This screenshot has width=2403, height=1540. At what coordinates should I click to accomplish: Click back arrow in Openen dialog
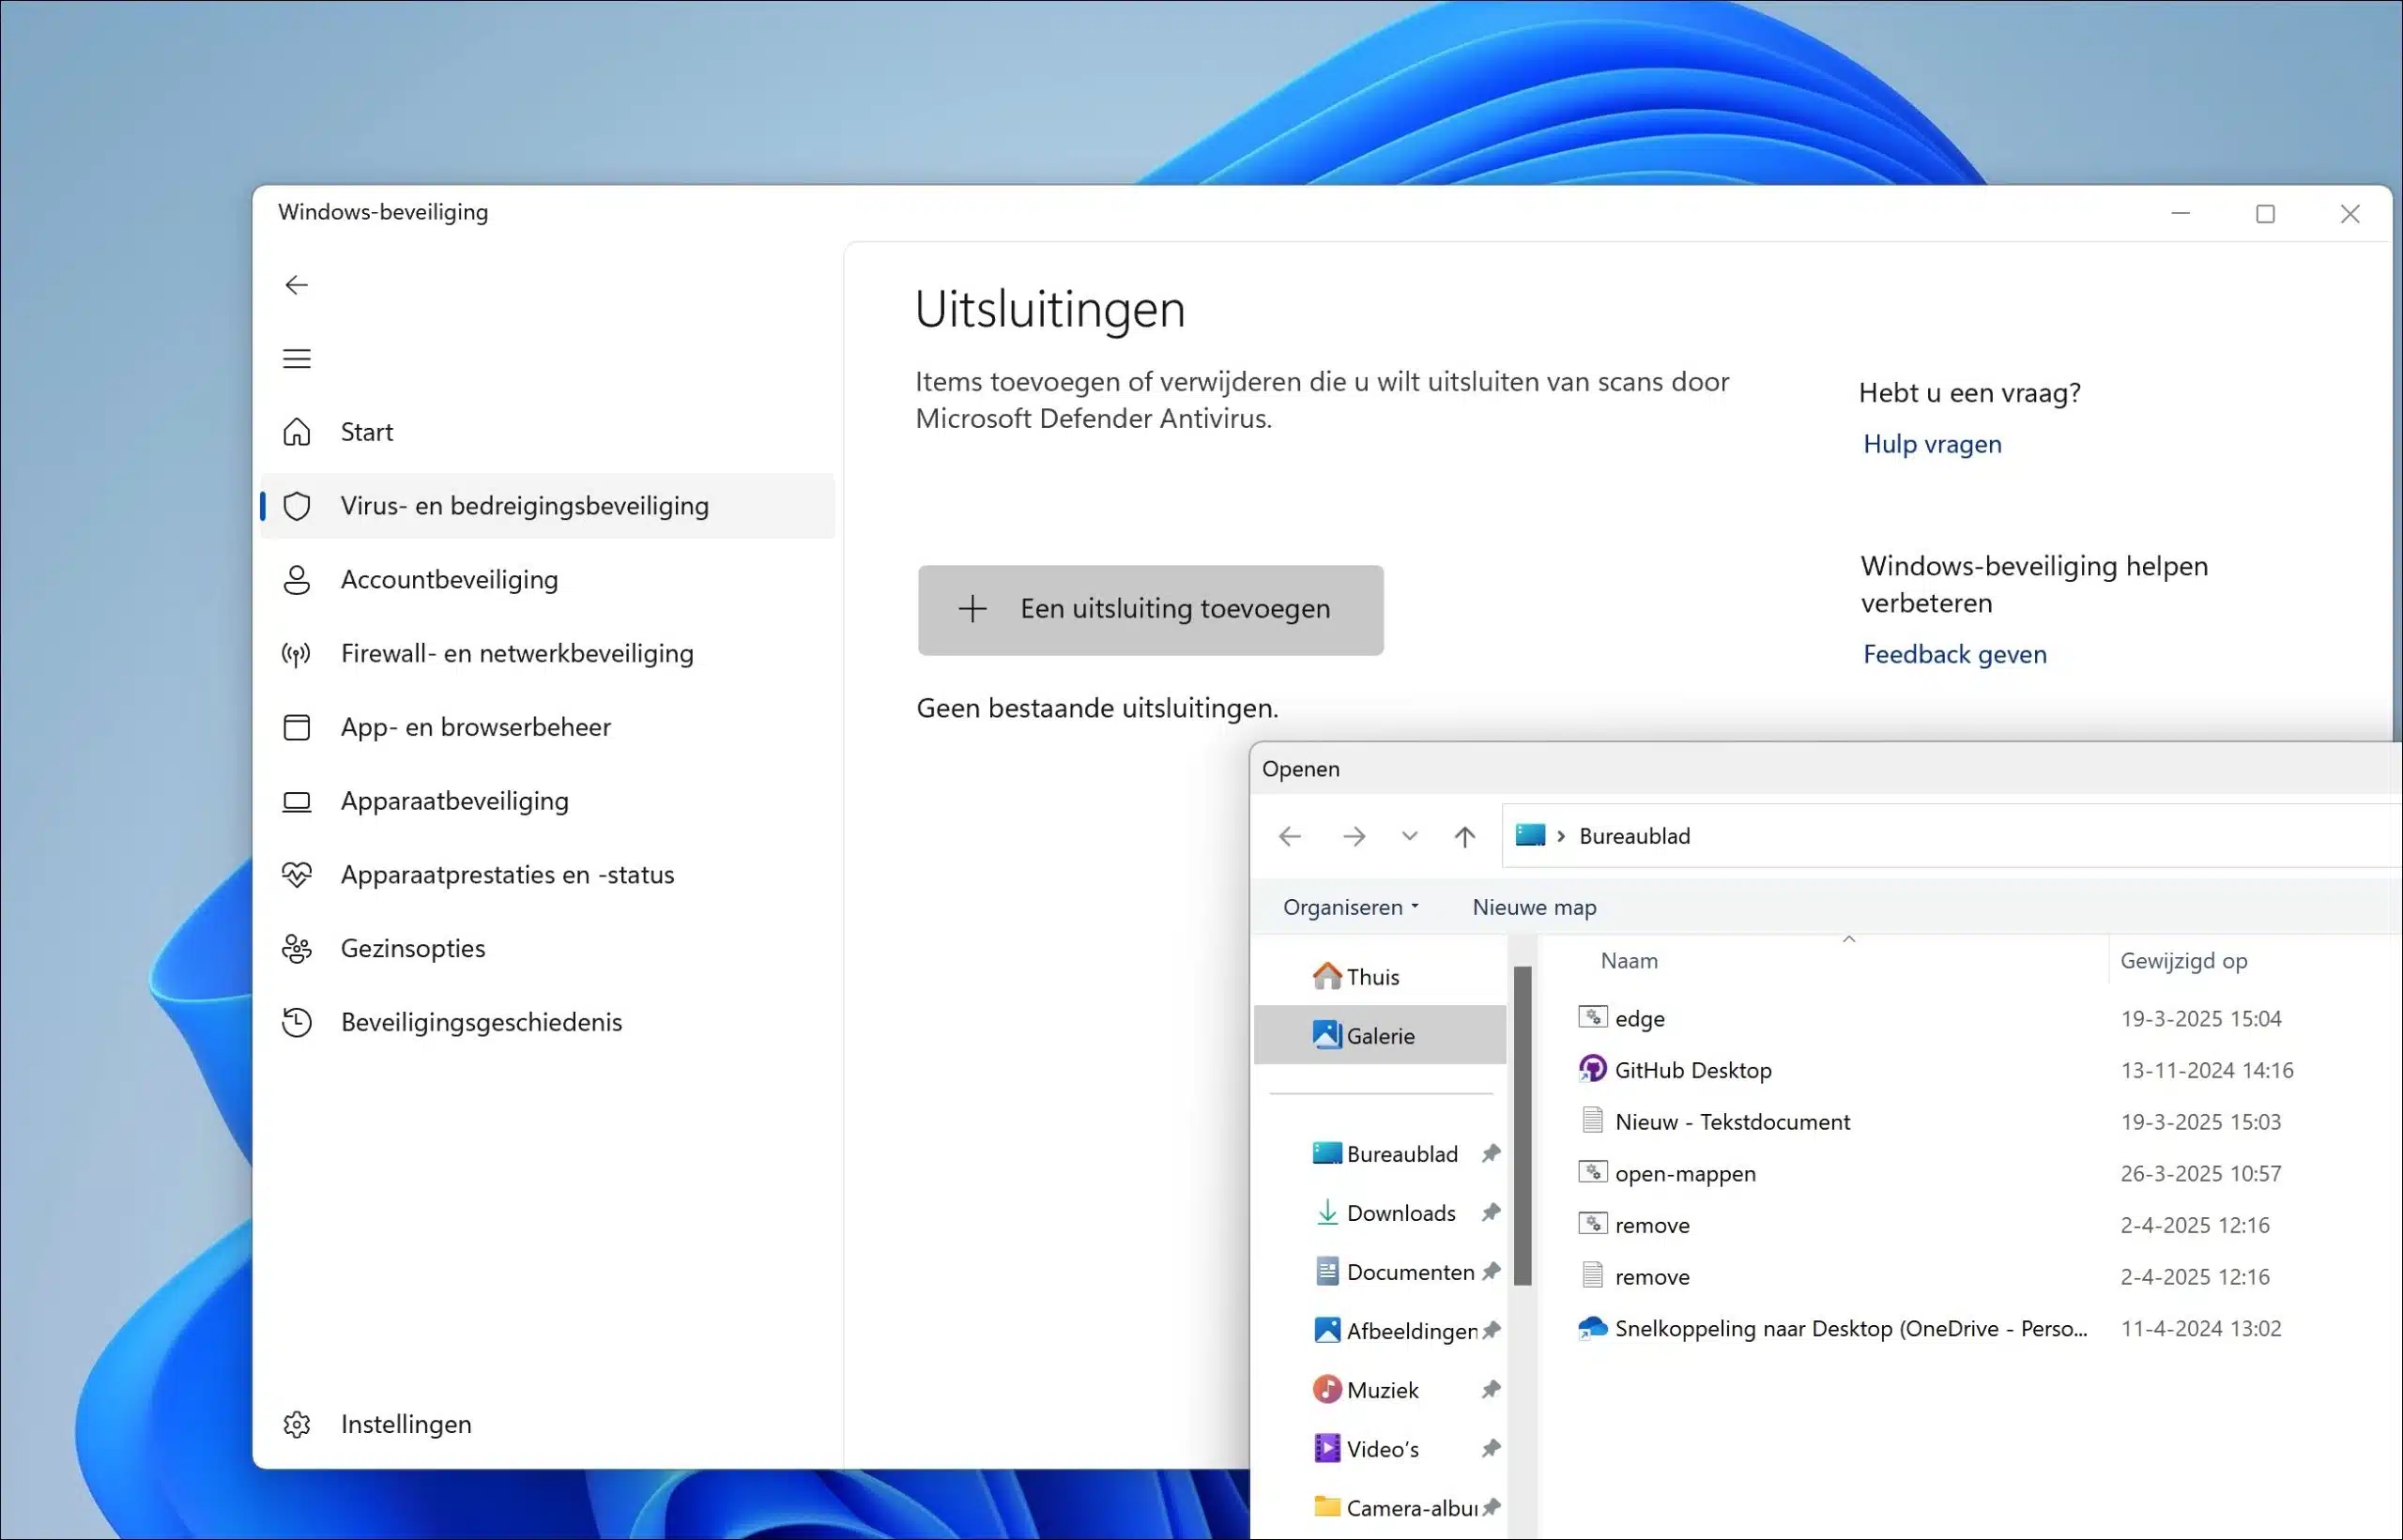click(1290, 836)
